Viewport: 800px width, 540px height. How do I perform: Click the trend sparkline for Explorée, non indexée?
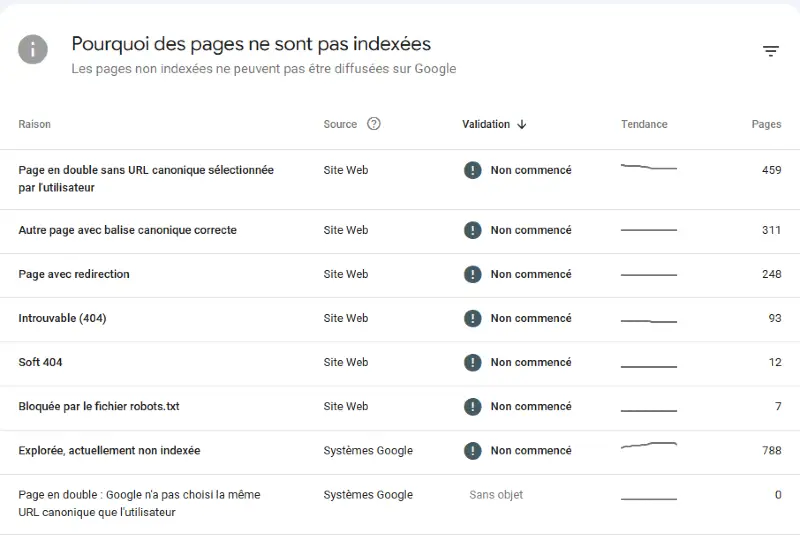tap(648, 446)
